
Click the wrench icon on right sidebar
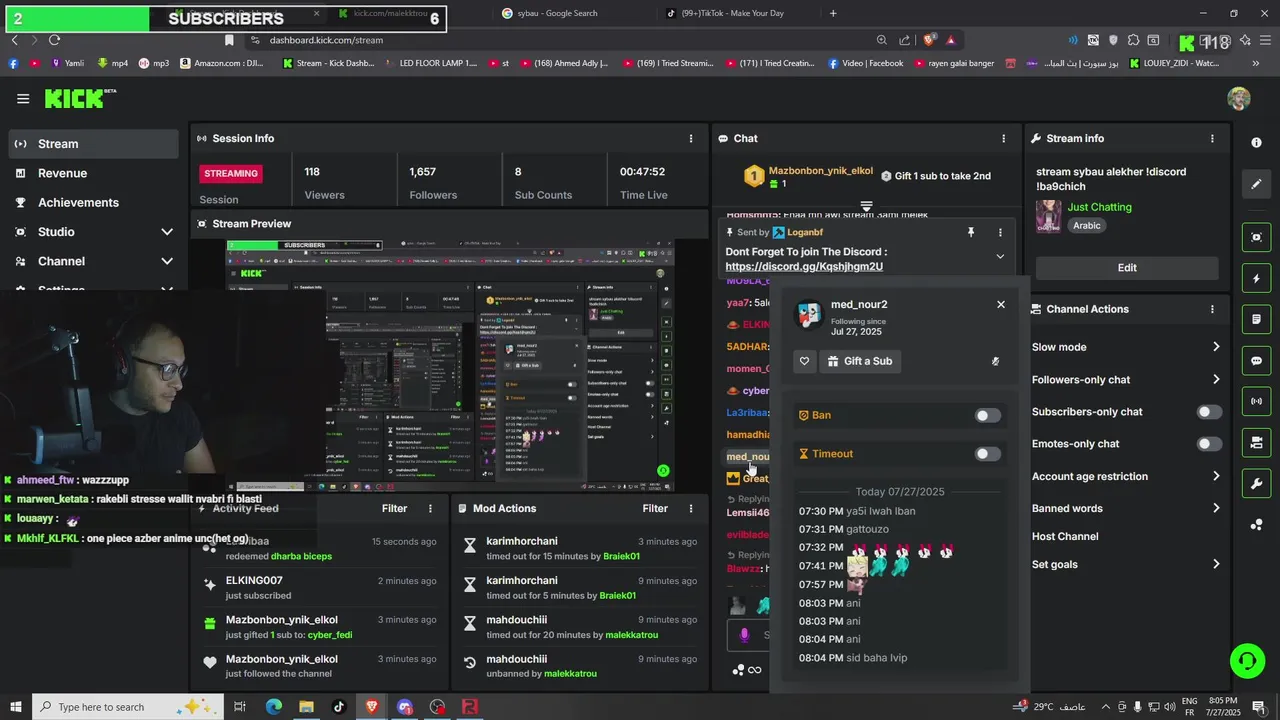pos(1256,484)
